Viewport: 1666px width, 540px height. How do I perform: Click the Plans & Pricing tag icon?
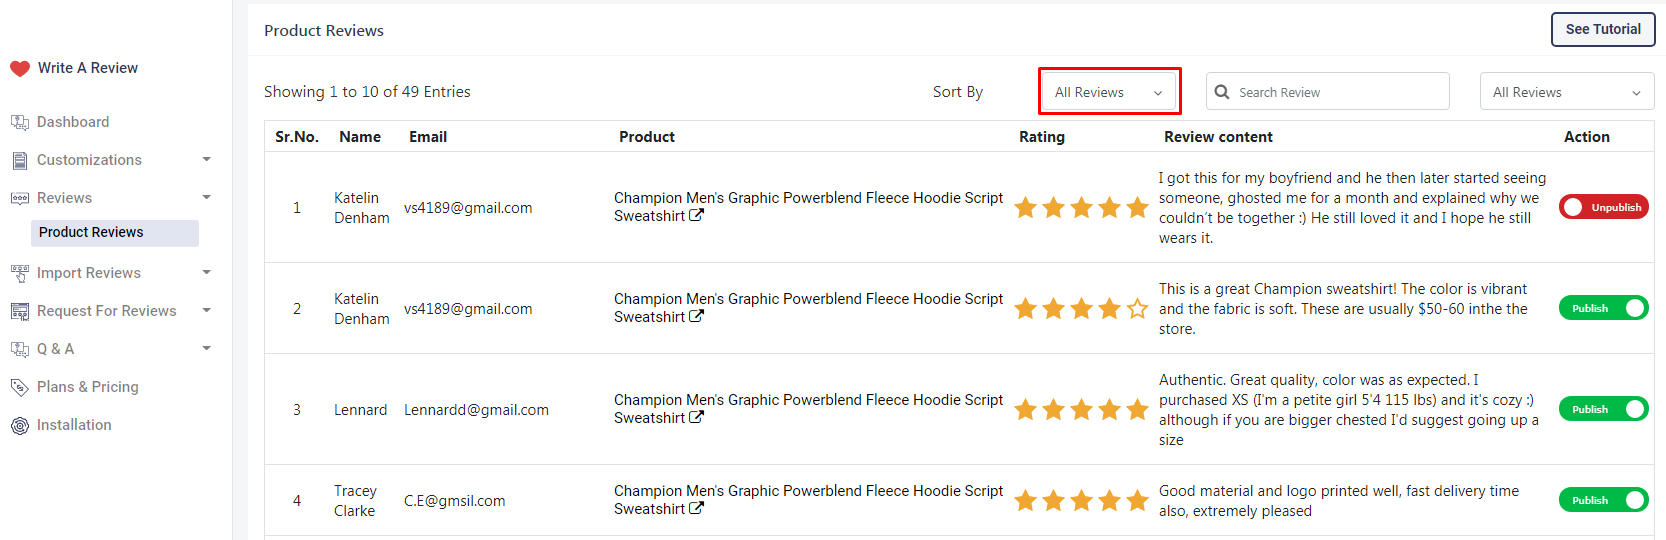point(20,387)
